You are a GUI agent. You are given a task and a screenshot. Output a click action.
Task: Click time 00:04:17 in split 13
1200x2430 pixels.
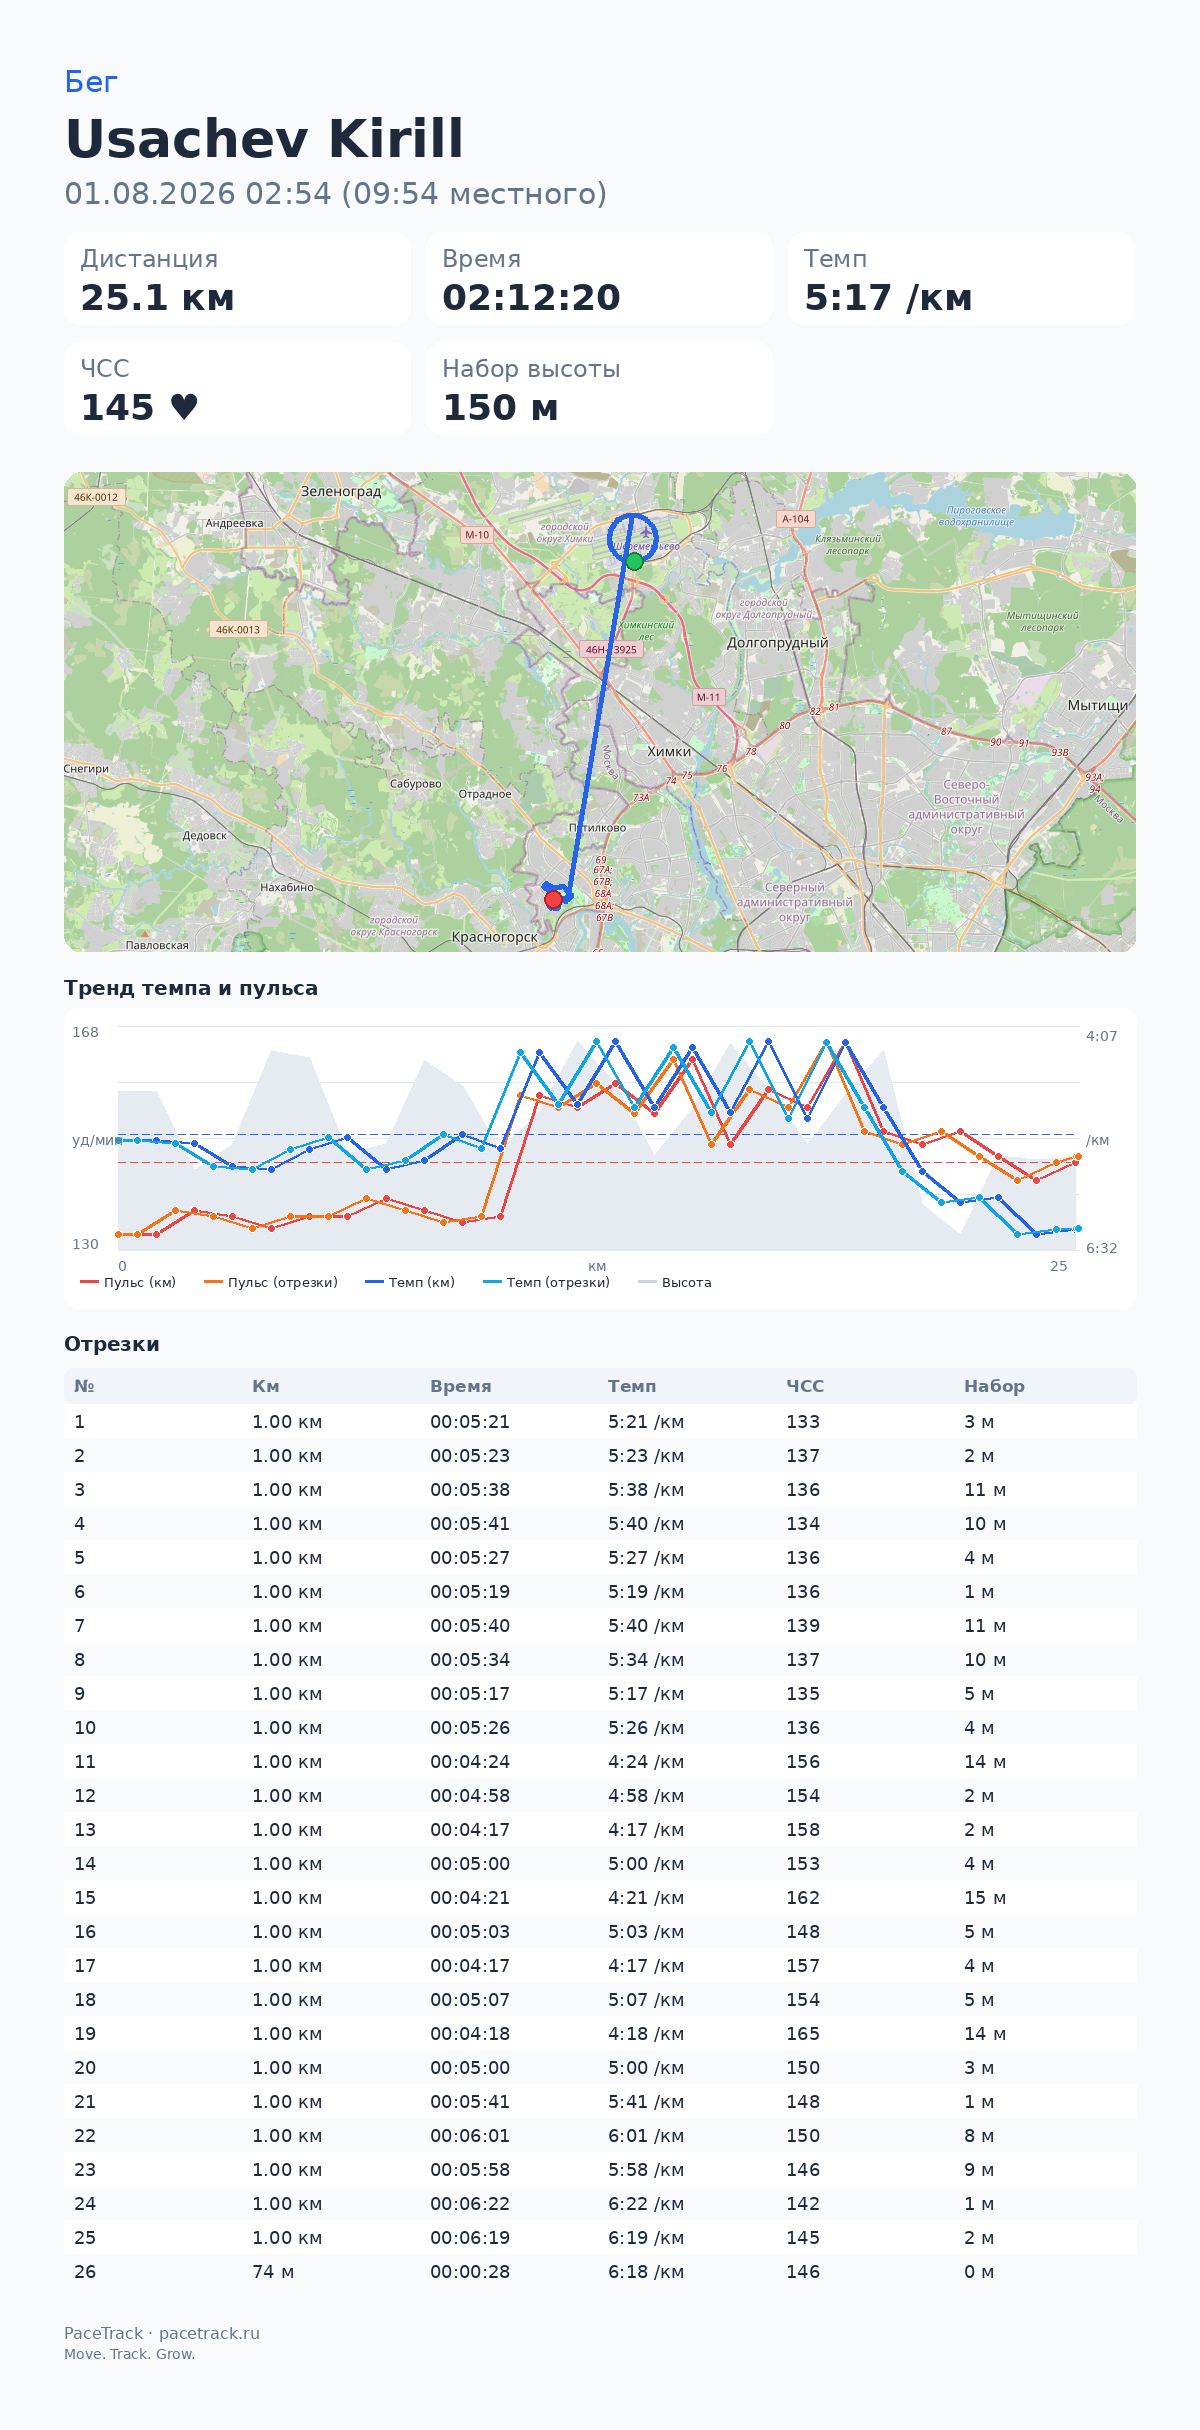[470, 1830]
